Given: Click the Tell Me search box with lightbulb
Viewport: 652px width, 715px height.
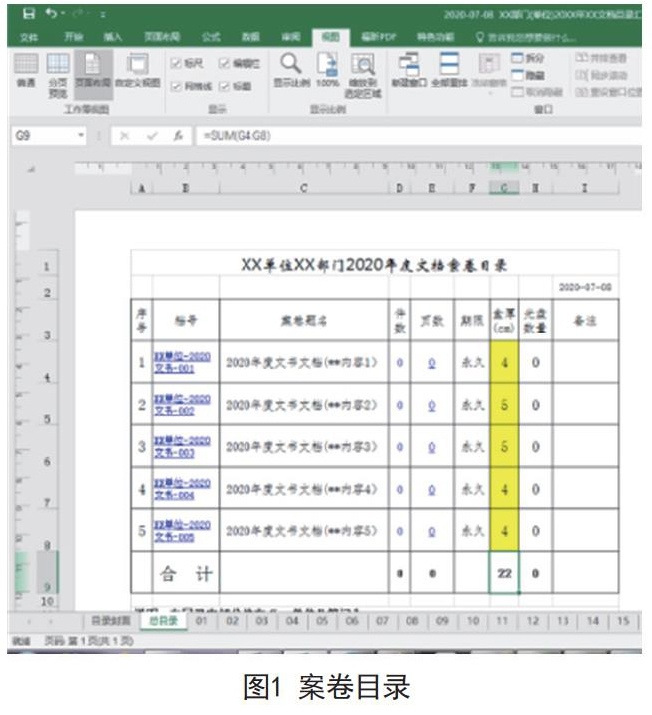Looking at the screenshot, I should click(x=524, y=37).
